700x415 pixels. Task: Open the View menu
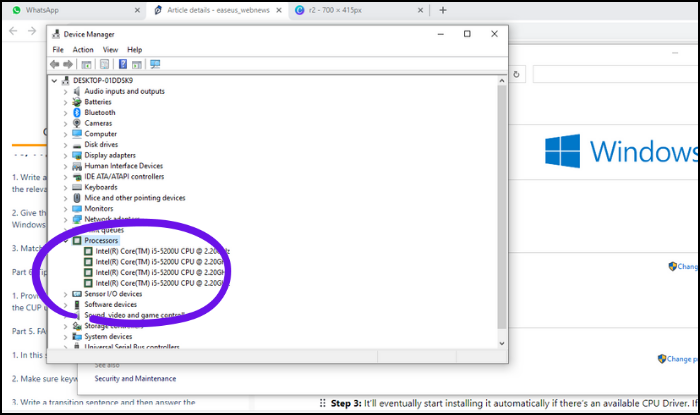110,50
